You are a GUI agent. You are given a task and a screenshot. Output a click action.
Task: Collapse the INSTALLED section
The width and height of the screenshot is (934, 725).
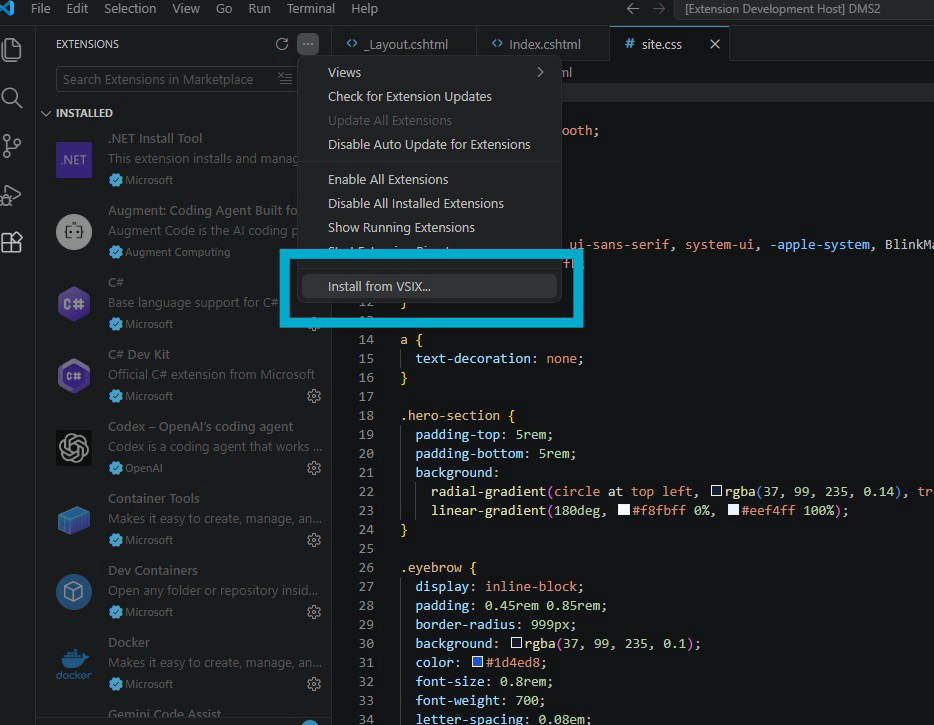point(46,113)
